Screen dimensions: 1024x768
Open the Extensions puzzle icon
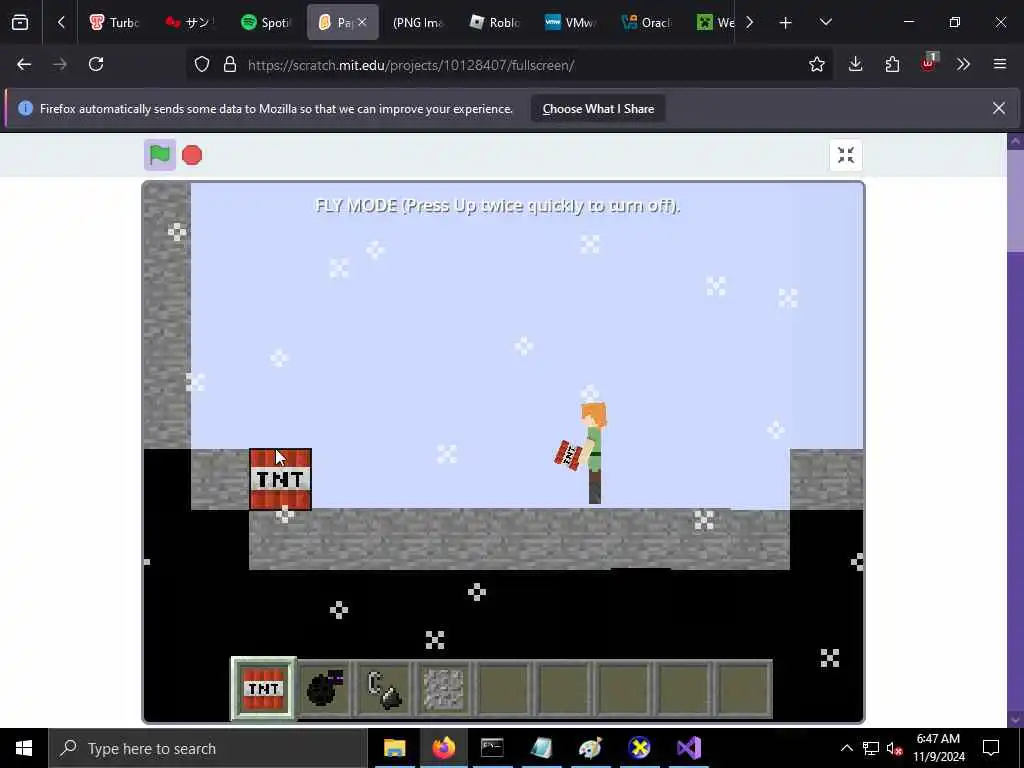click(892, 64)
